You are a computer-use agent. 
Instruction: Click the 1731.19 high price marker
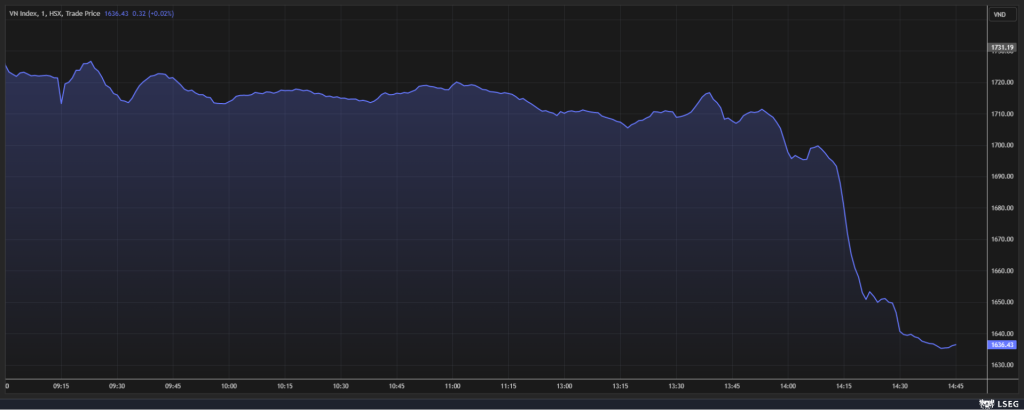tap(1002, 47)
